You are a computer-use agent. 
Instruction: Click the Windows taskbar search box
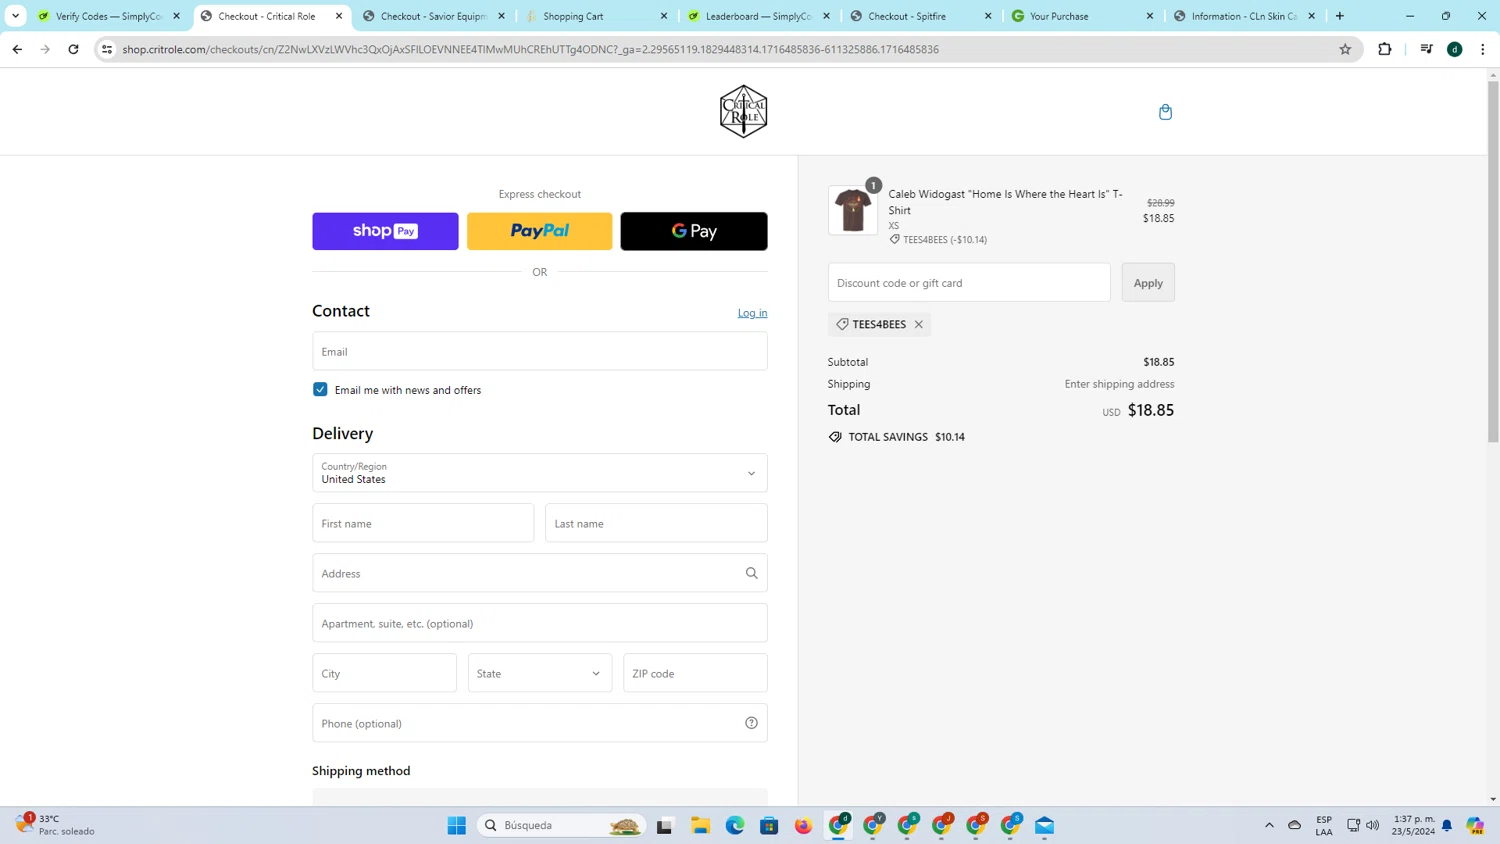(x=561, y=825)
